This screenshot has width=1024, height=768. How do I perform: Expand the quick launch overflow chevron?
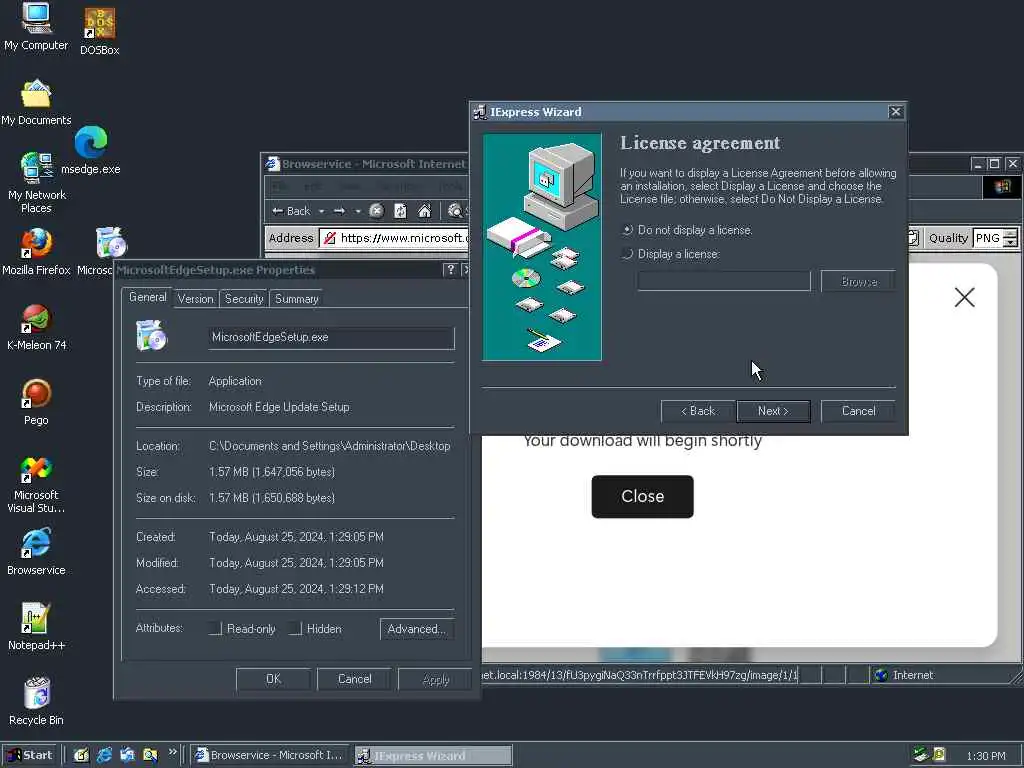tap(172, 752)
